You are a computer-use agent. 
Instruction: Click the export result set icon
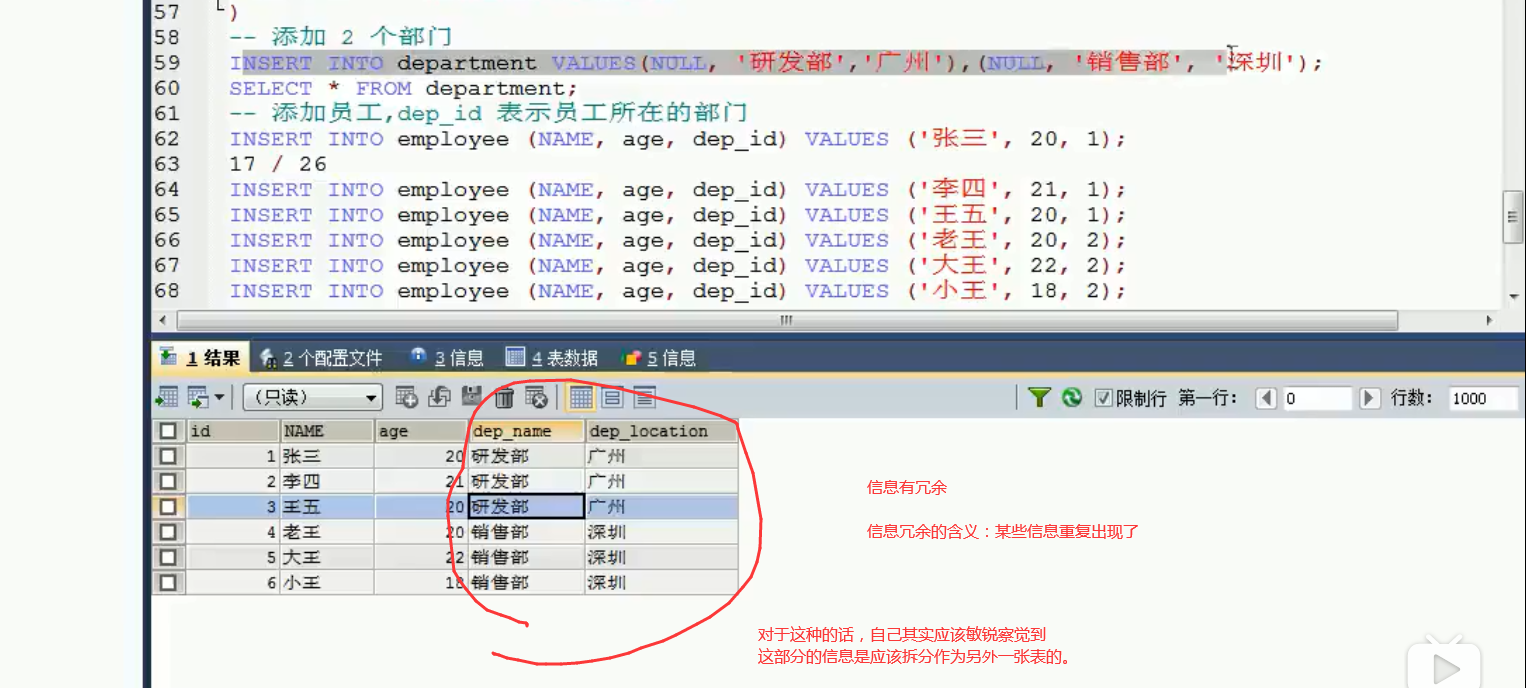pyautogui.click(x=166, y=398)
